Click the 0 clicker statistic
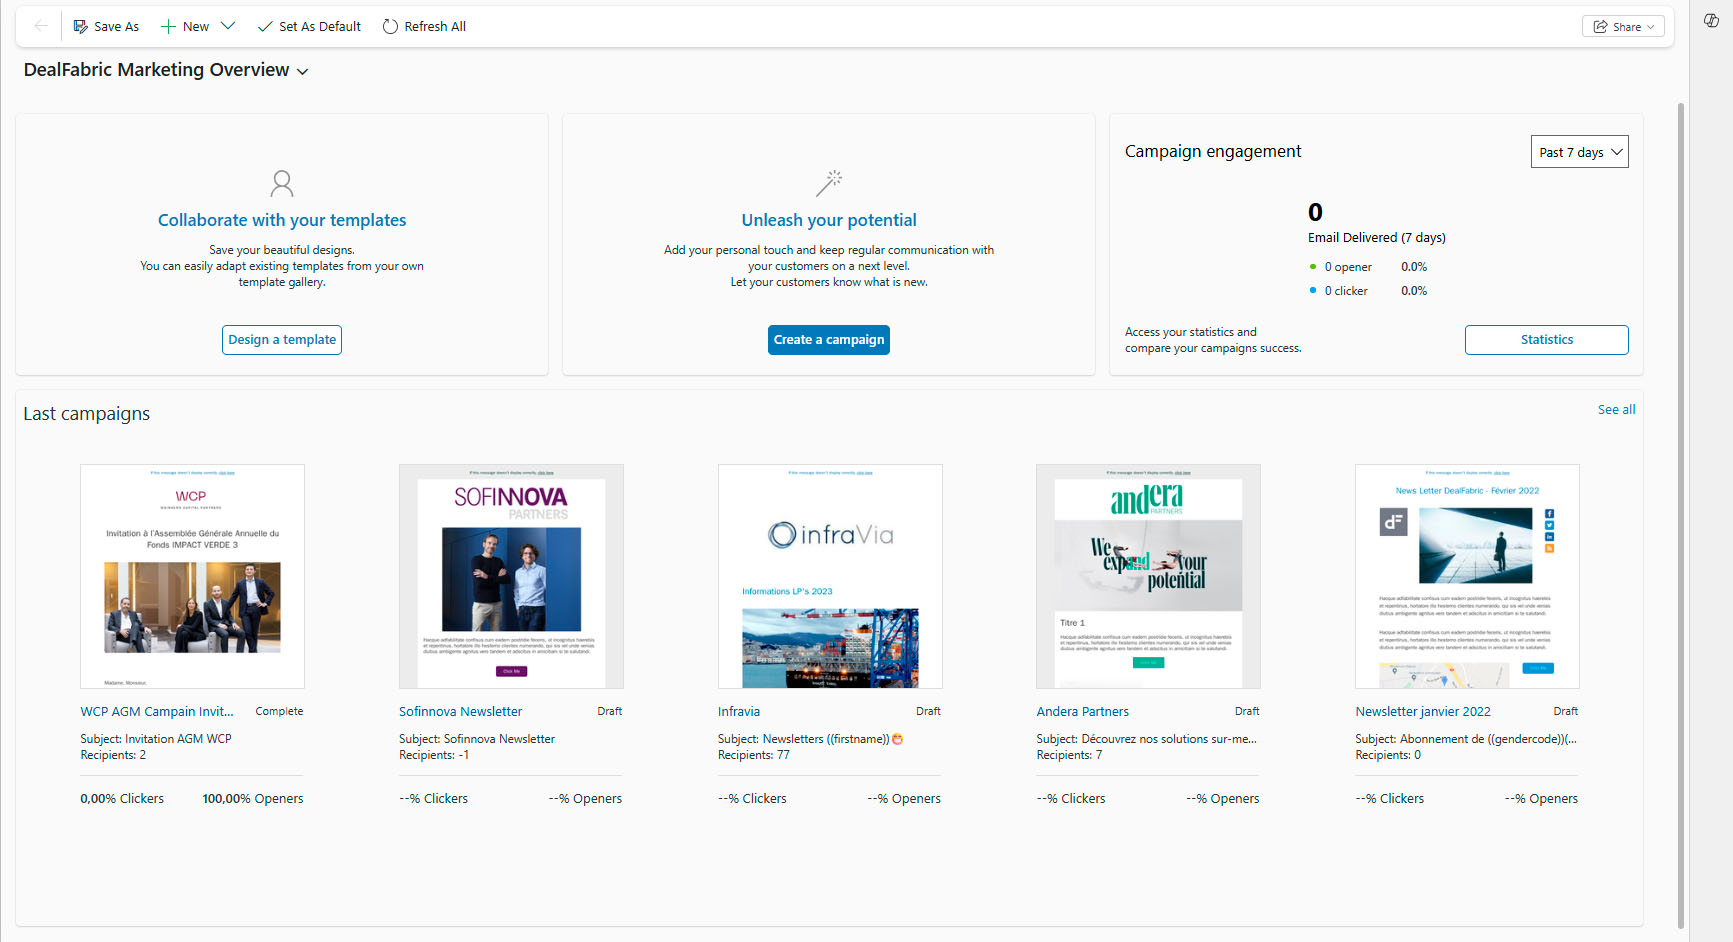The height and width of the screenshot is (942, 1733). click(x=1346, y=291)
